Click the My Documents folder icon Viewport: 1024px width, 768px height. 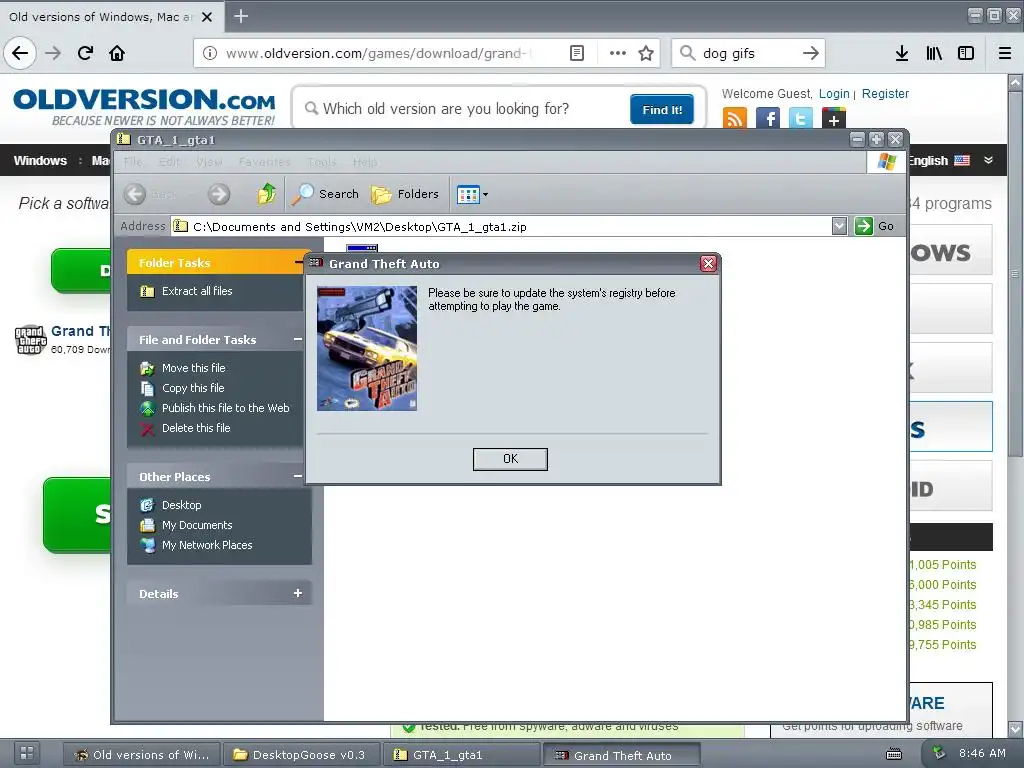tap(148, 525)
